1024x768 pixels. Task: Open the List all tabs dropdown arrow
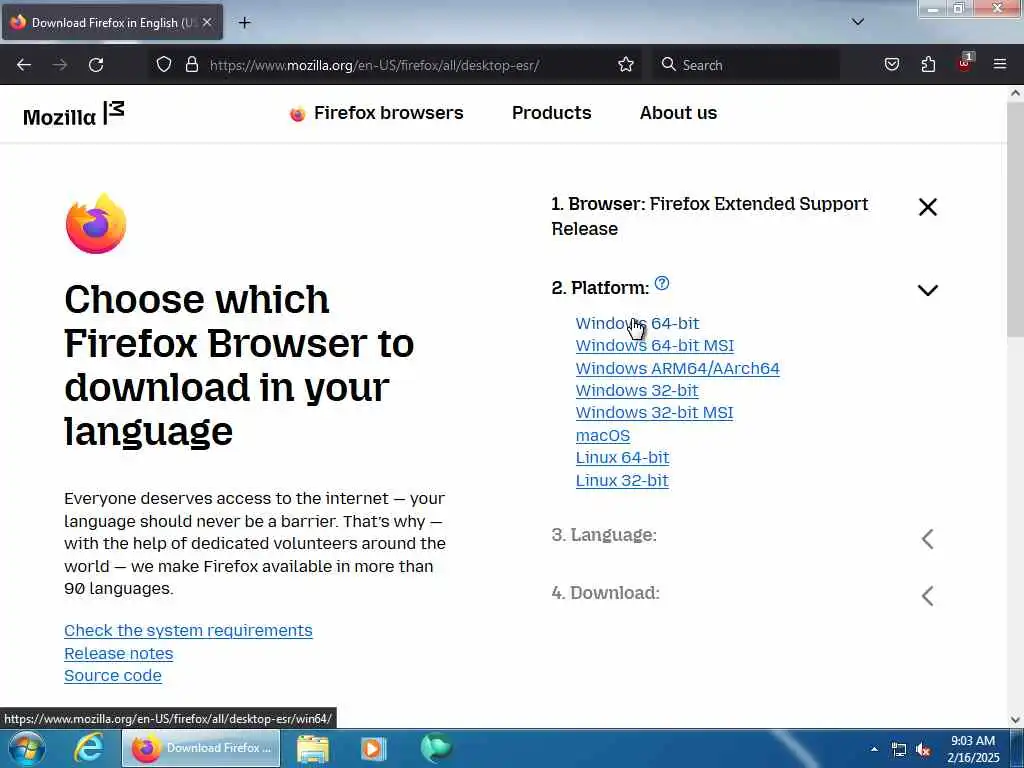pos(858,22)
